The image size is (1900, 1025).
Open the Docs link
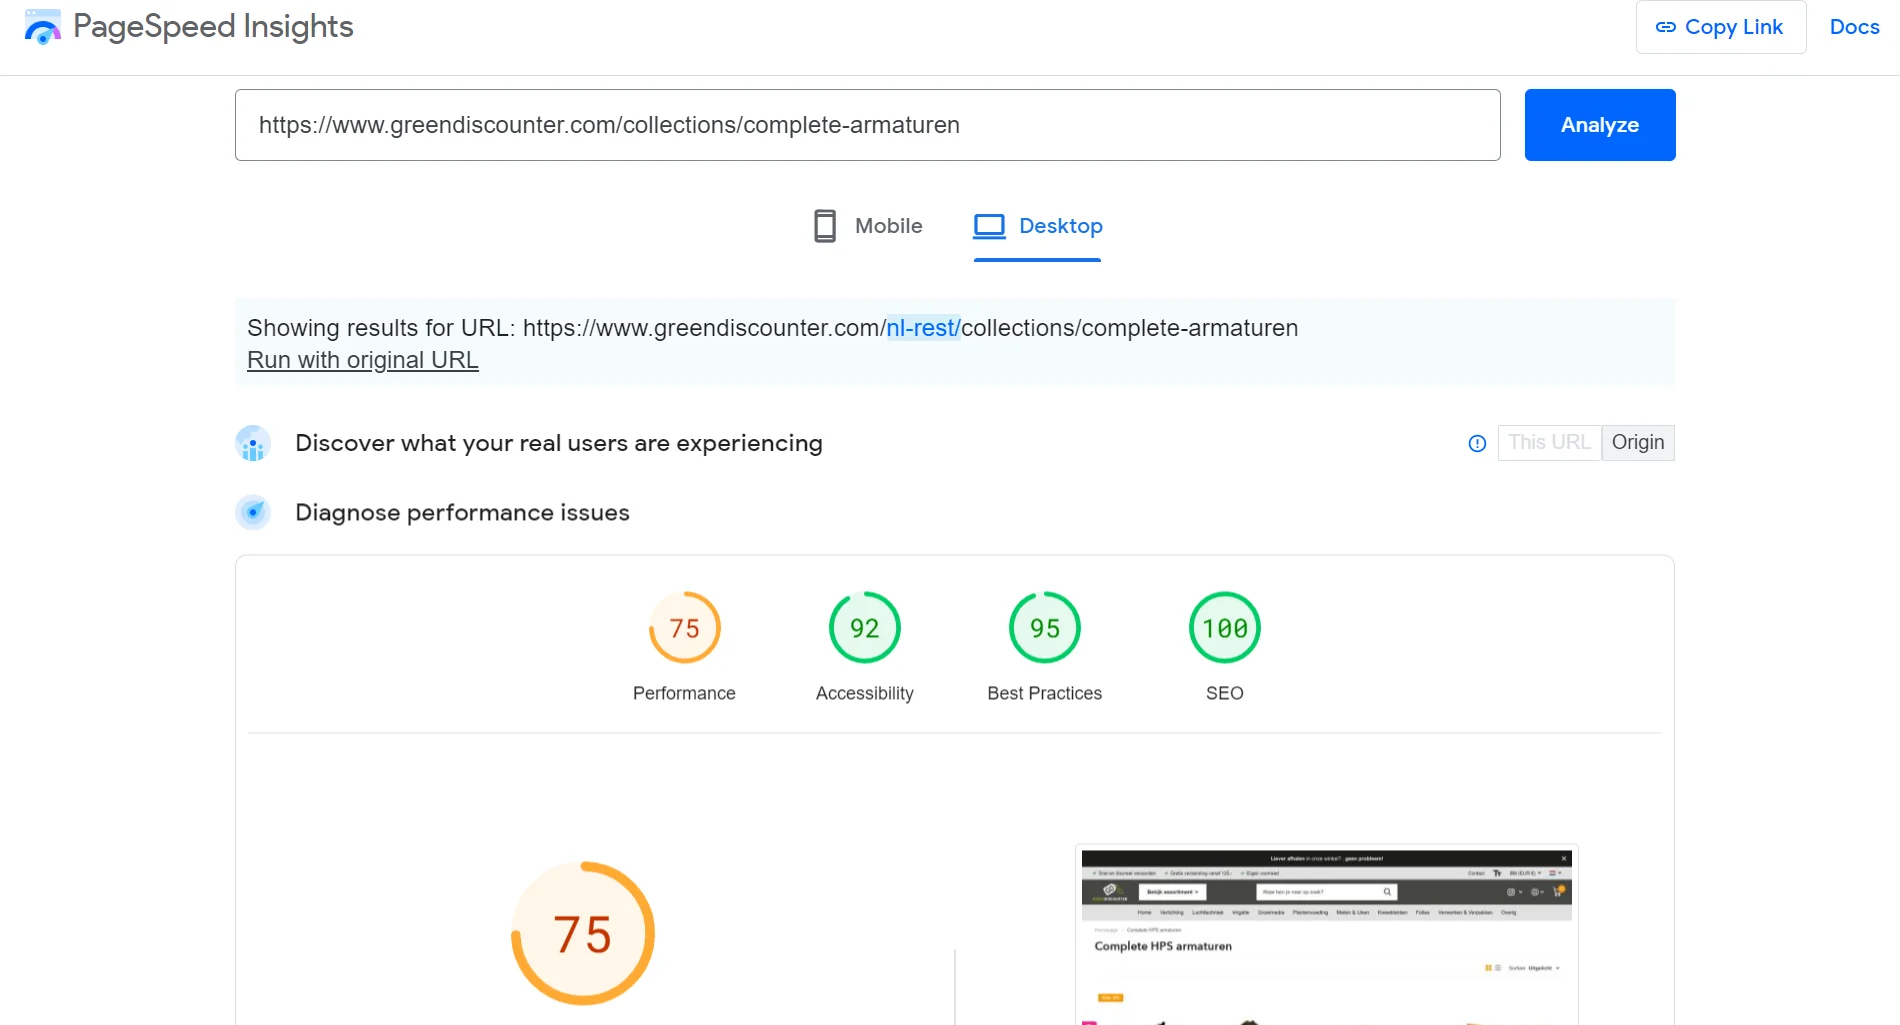point(1854,27)
